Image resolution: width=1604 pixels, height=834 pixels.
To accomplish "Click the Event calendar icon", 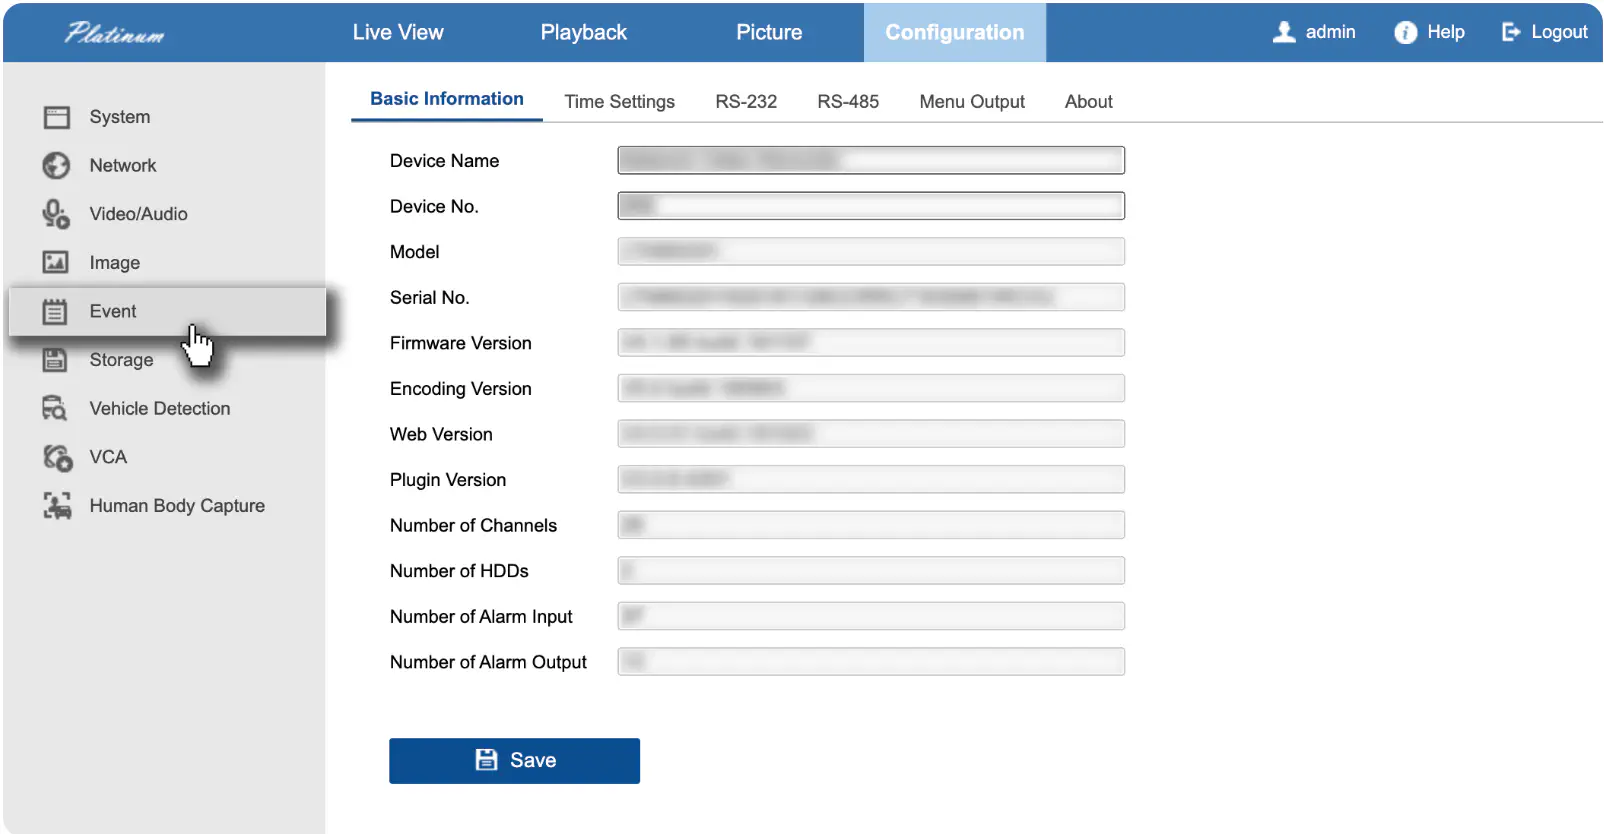I will pos(55,311).
